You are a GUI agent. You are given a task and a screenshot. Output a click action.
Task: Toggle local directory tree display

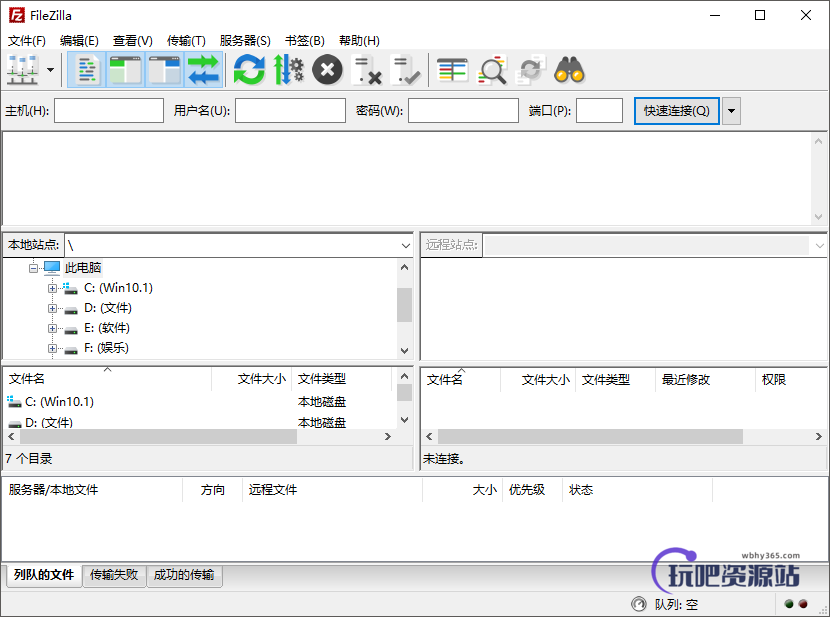click(125, 70)
